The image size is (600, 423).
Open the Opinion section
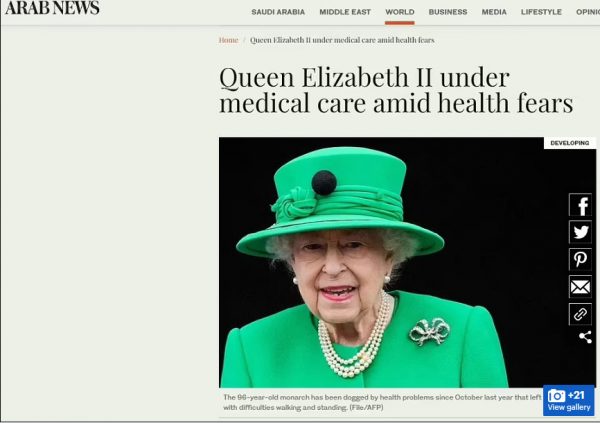point(588,12)
